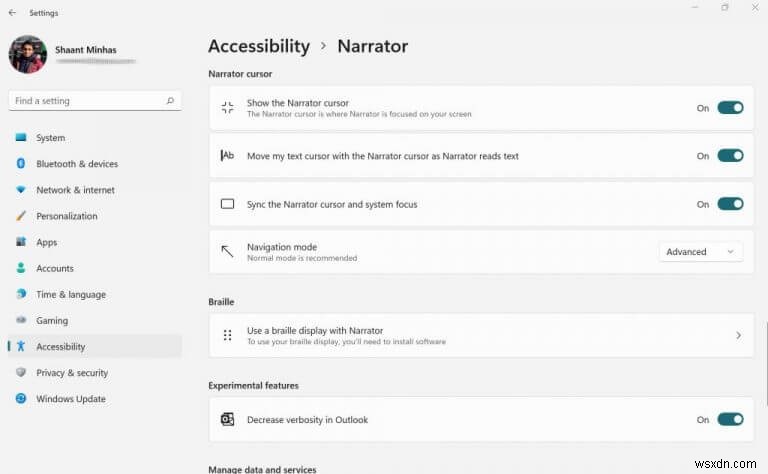Click the back arrow in Settings header

(x=12, y=13)
